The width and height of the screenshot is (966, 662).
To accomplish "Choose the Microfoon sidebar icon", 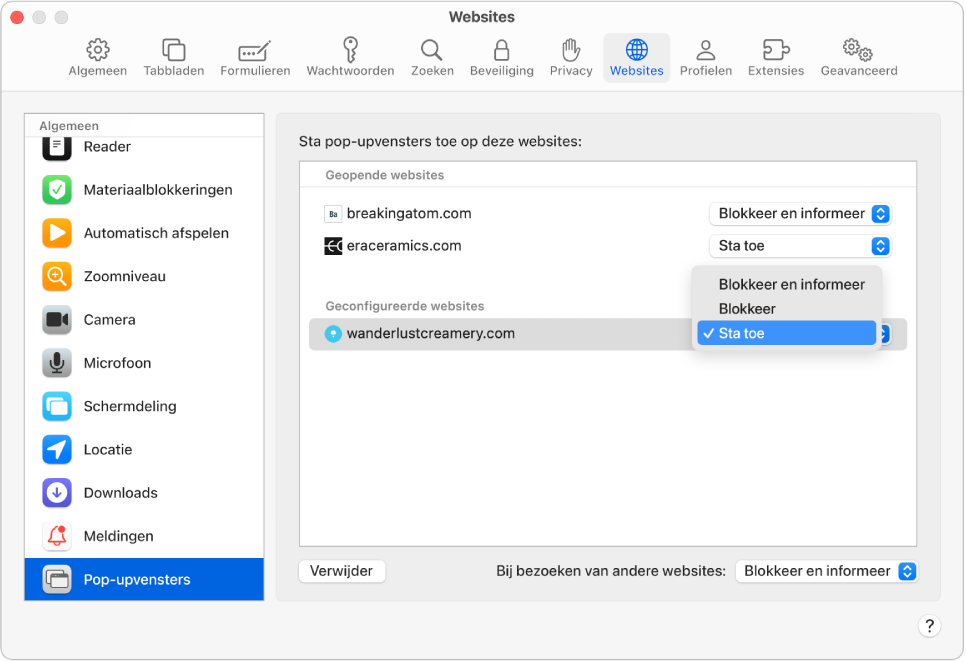I will tap(57, 363).
